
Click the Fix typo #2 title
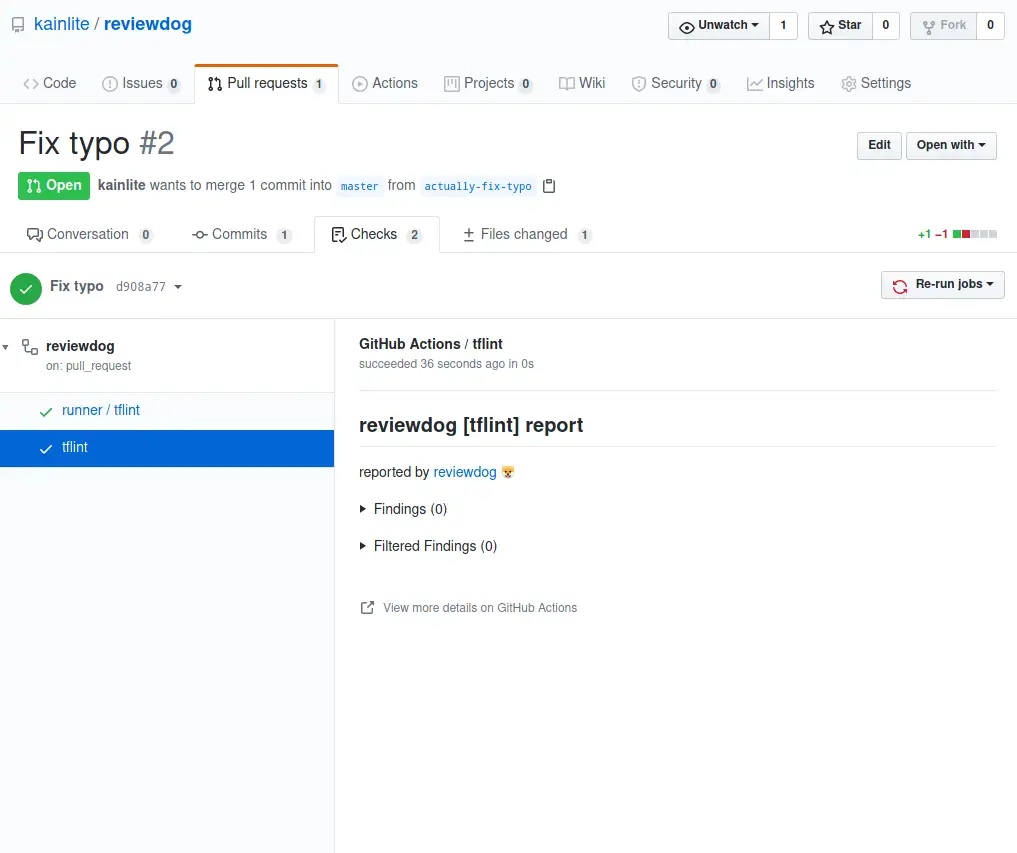click(97, 143)
